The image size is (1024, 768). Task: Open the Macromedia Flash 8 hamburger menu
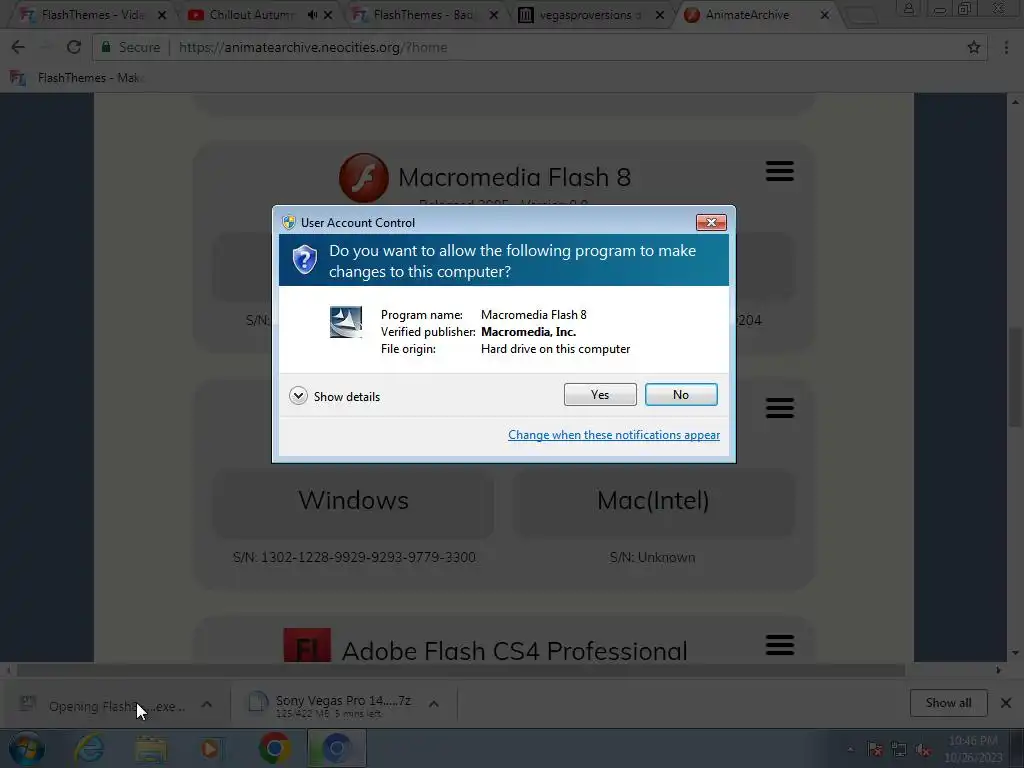(779, 171)
